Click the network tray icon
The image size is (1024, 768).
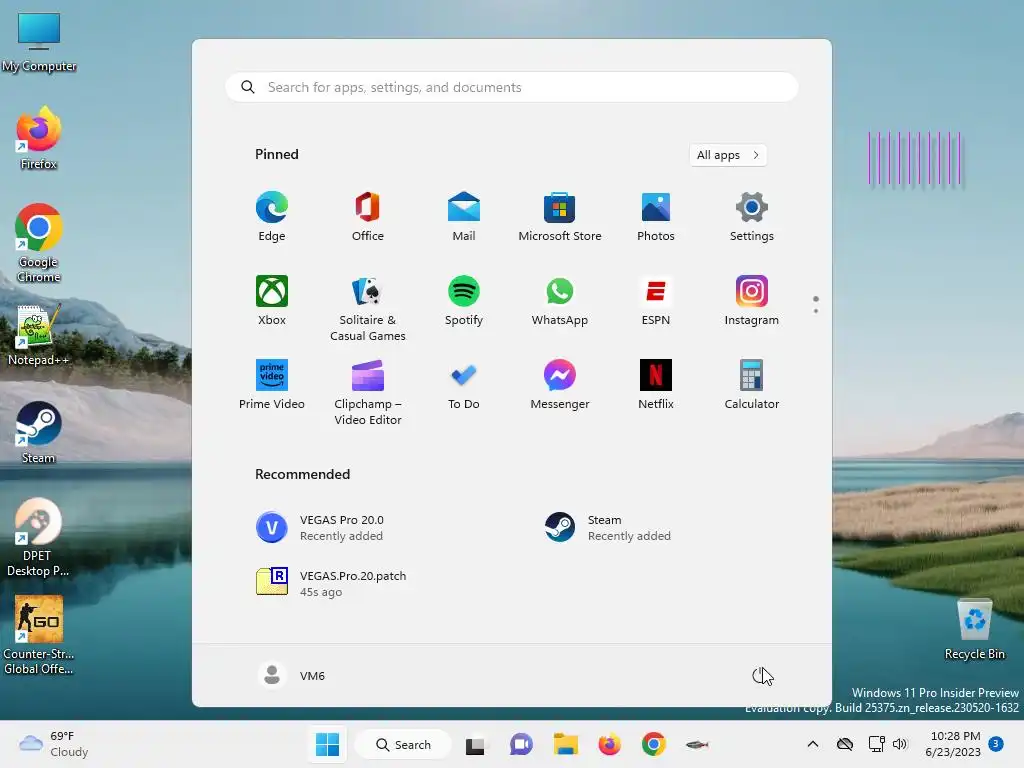[x=876, y=744]
